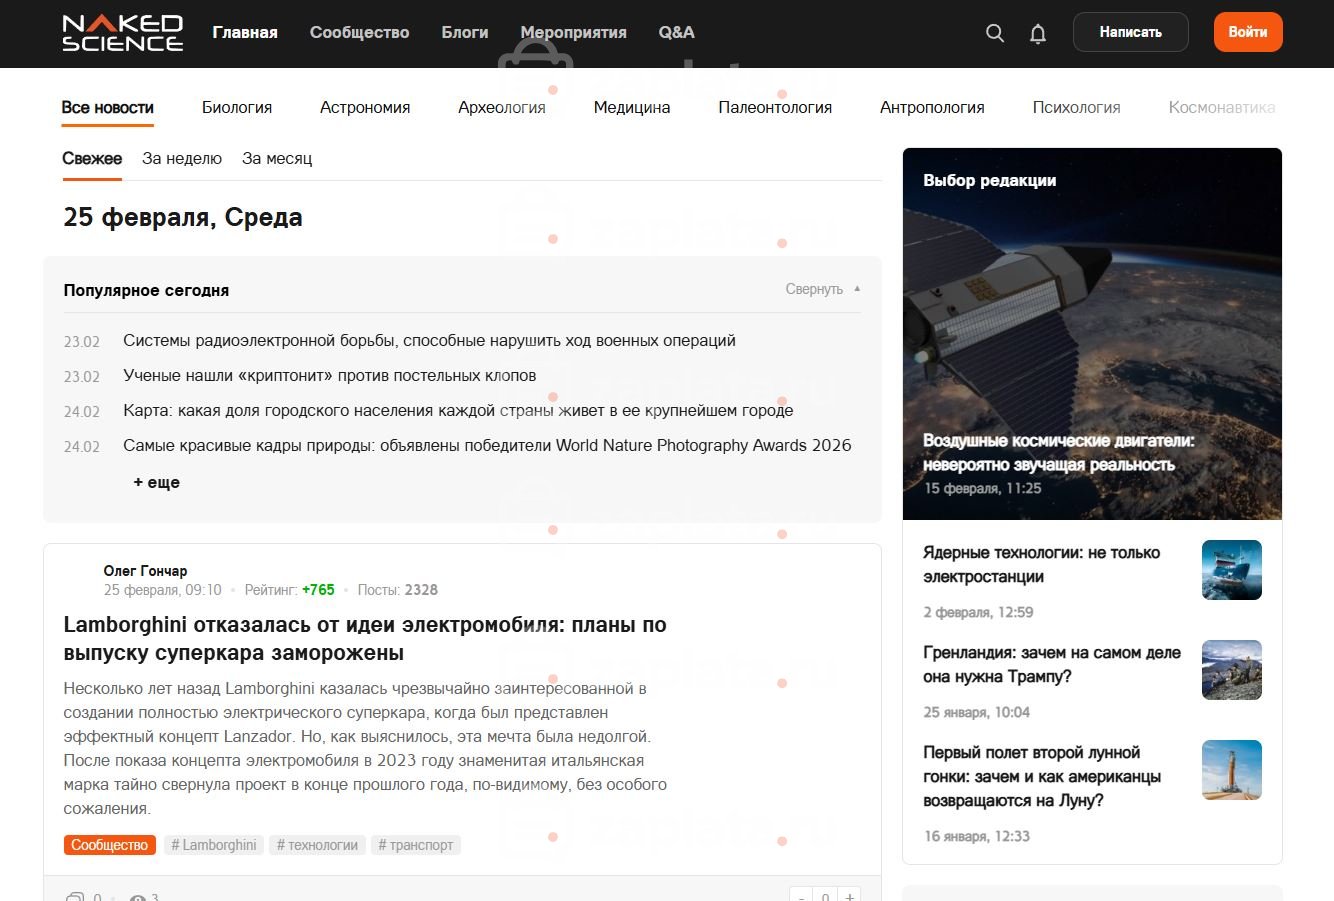The width and height of the screenshot is (1334, 901).
Task: Click the date 2 февраля, 12:59
Action: [x=979, y=612]
